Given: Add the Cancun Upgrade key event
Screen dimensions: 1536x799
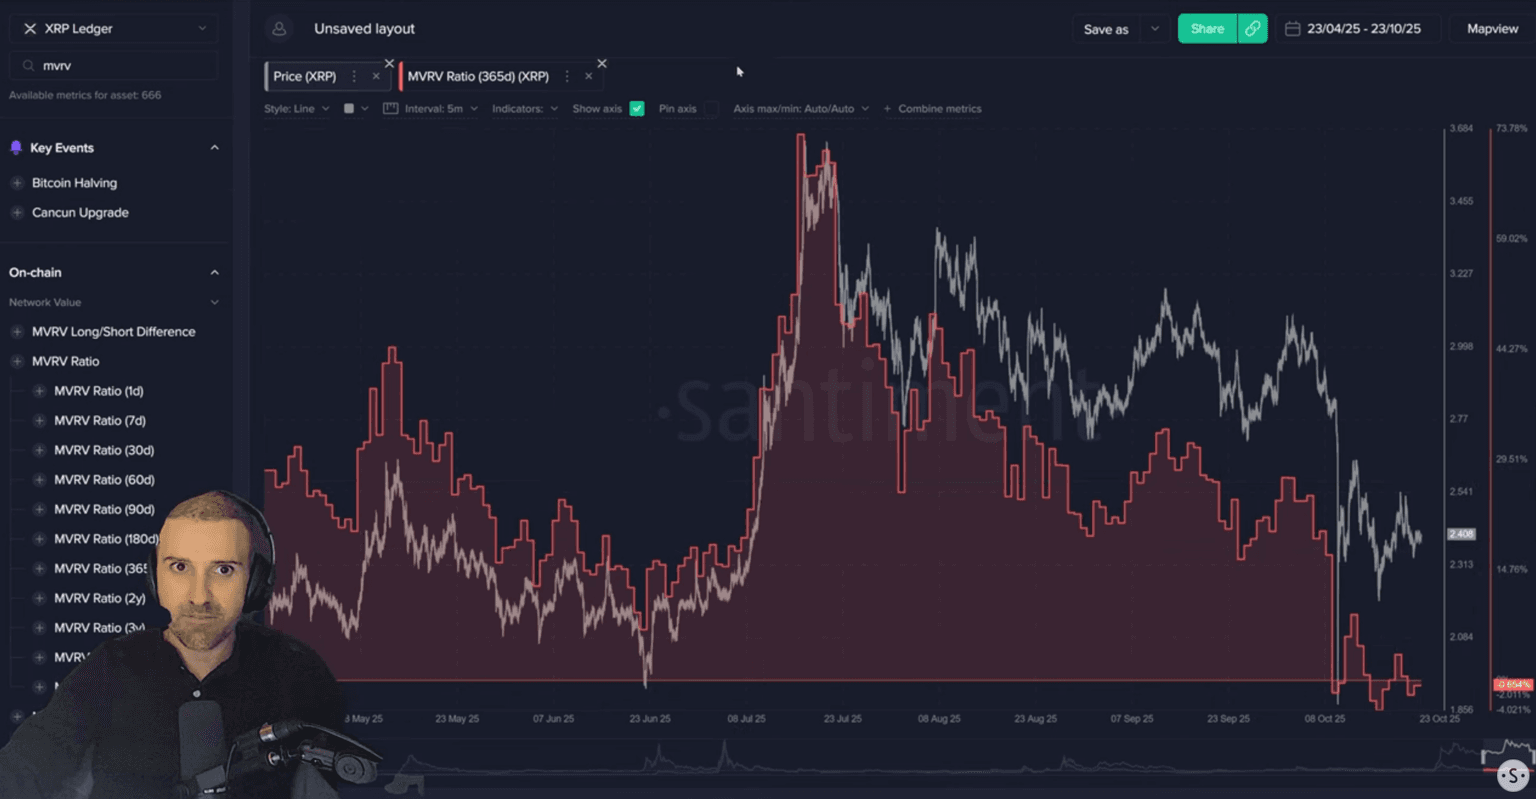Looking at the screenshot, I should point(17,213).
